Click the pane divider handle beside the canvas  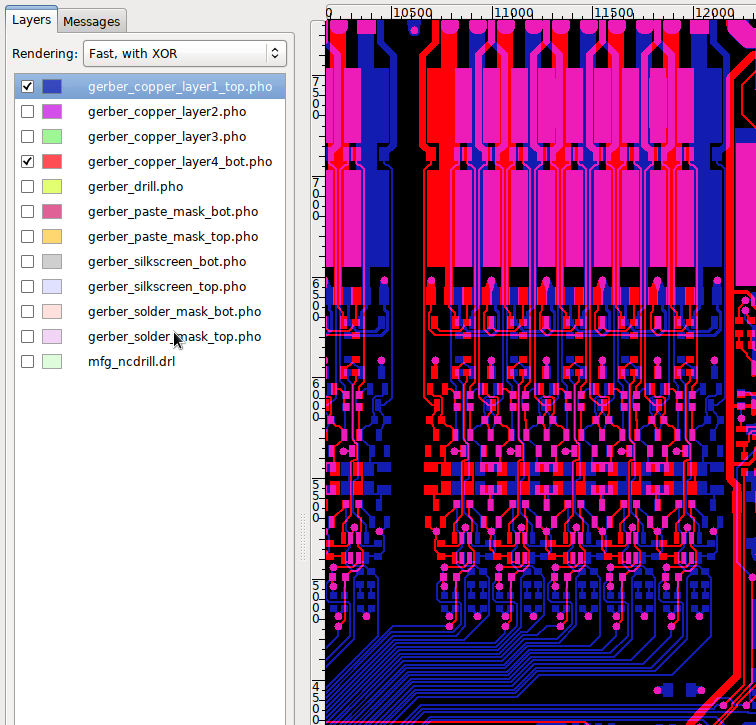[x=303, y=536]
